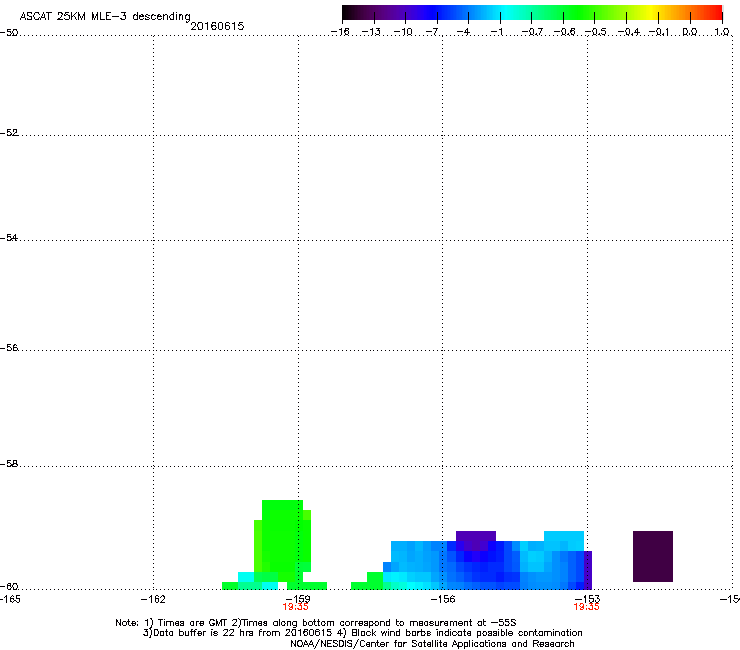740x650 pixels.
Task: Click the -7 label on the color scale
Action: [x=432, y=32]
